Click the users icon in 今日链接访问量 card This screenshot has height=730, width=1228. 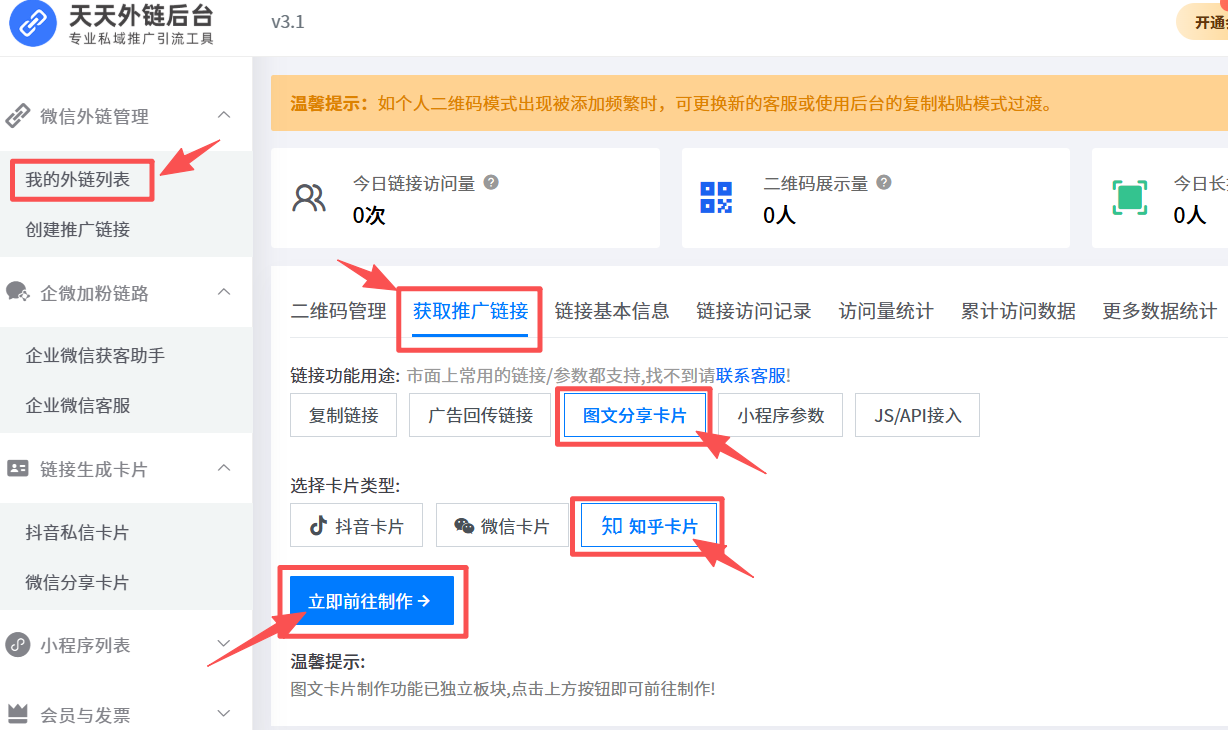click(x=308, y=198)
